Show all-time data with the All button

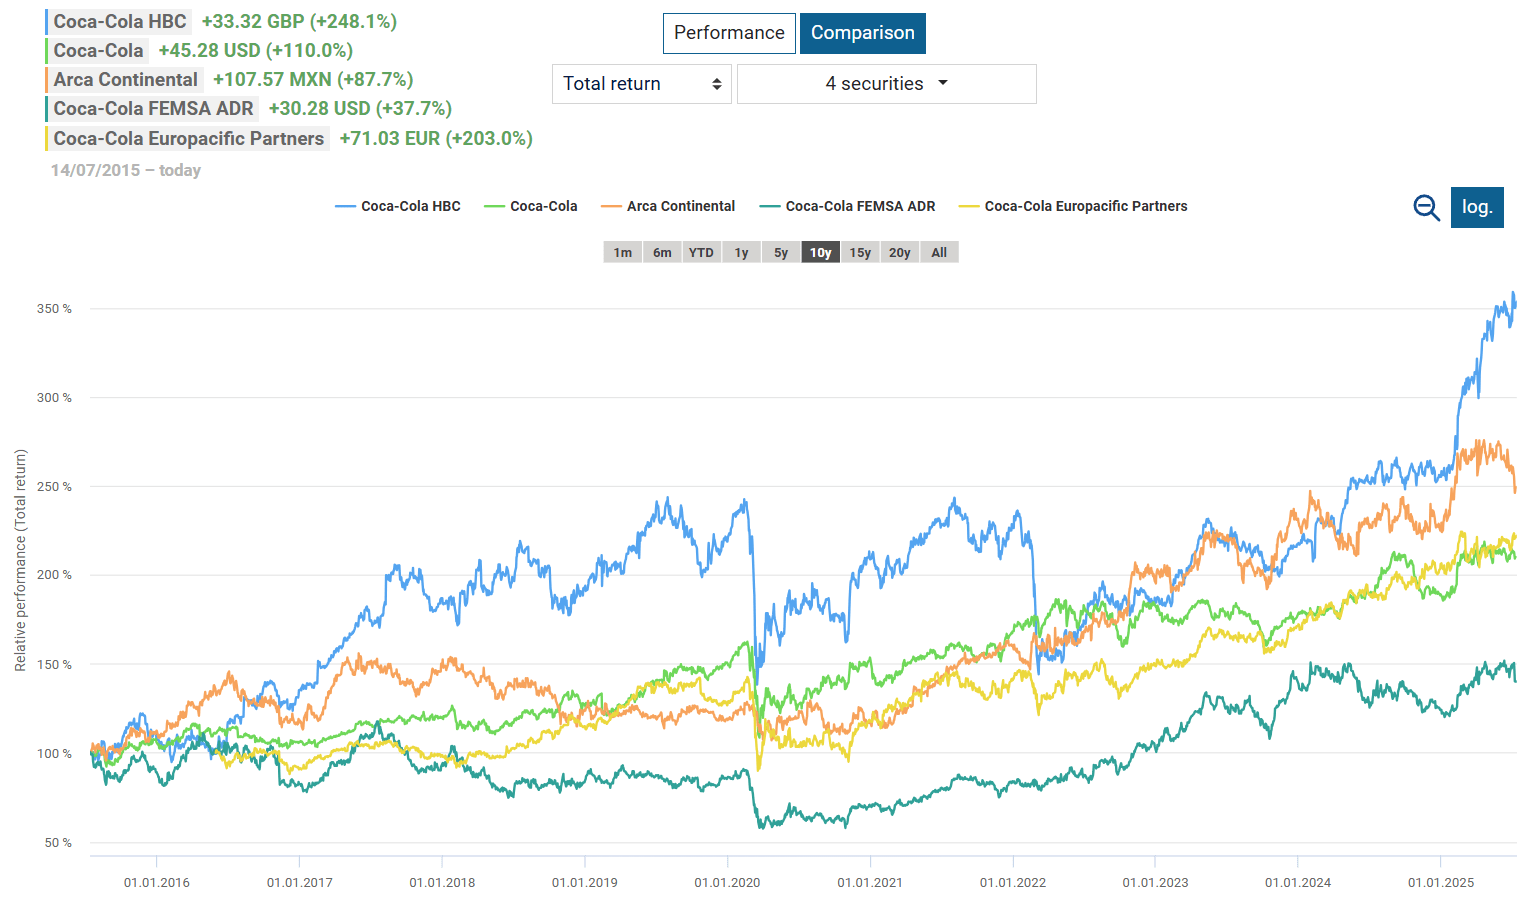tap(938, 252)
